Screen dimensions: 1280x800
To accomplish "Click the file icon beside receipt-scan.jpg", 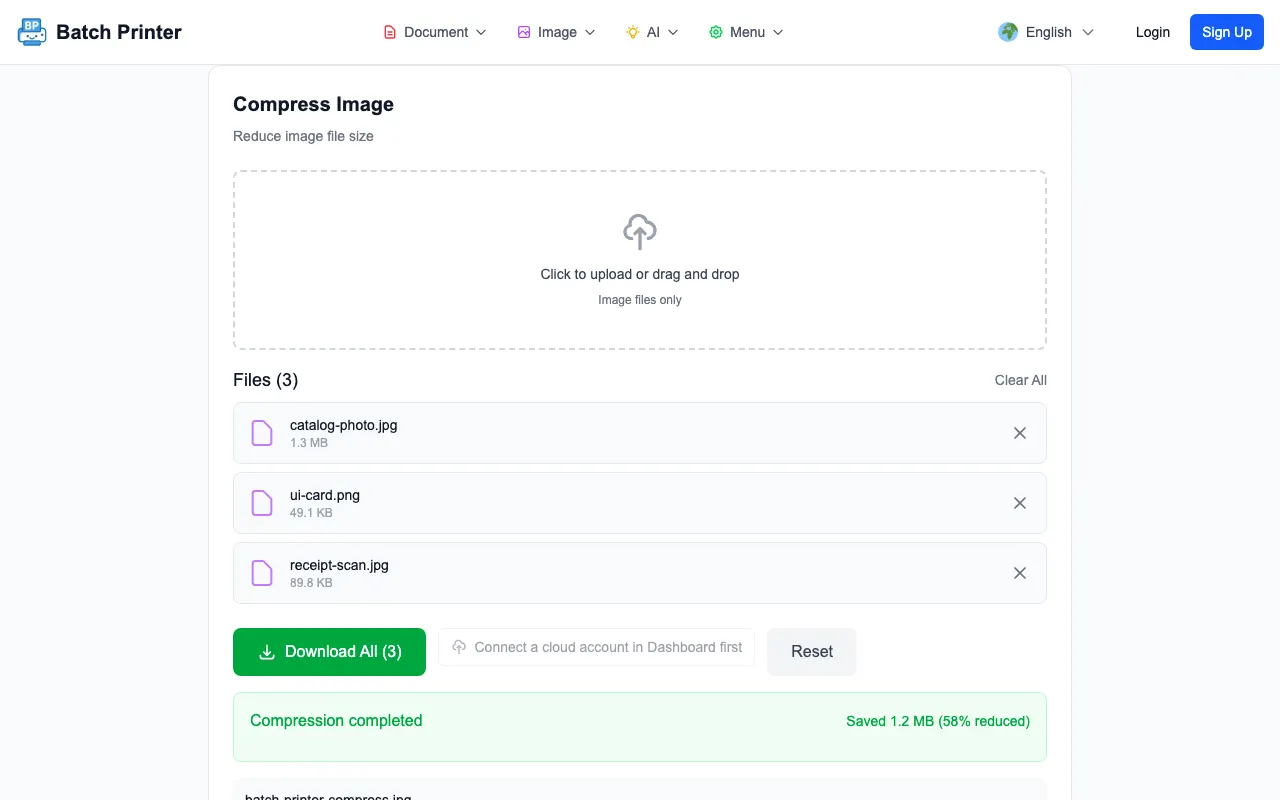I will coord(262,573).
